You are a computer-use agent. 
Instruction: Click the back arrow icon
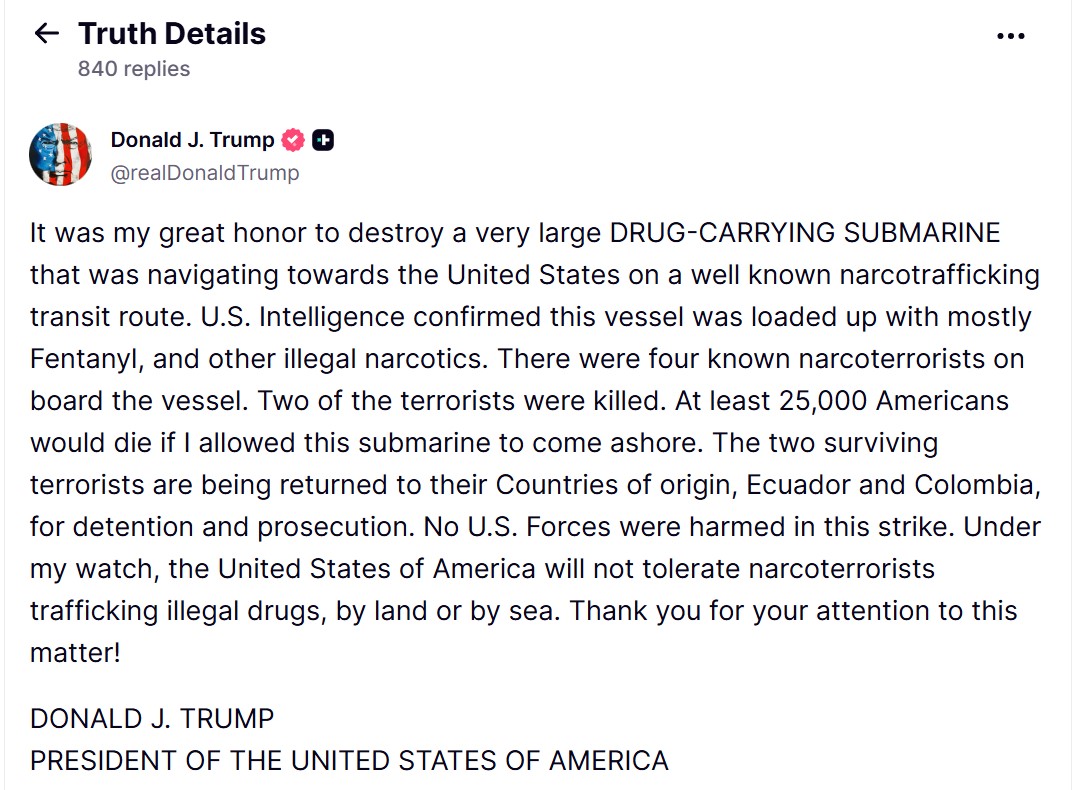[x=46, y=34]
